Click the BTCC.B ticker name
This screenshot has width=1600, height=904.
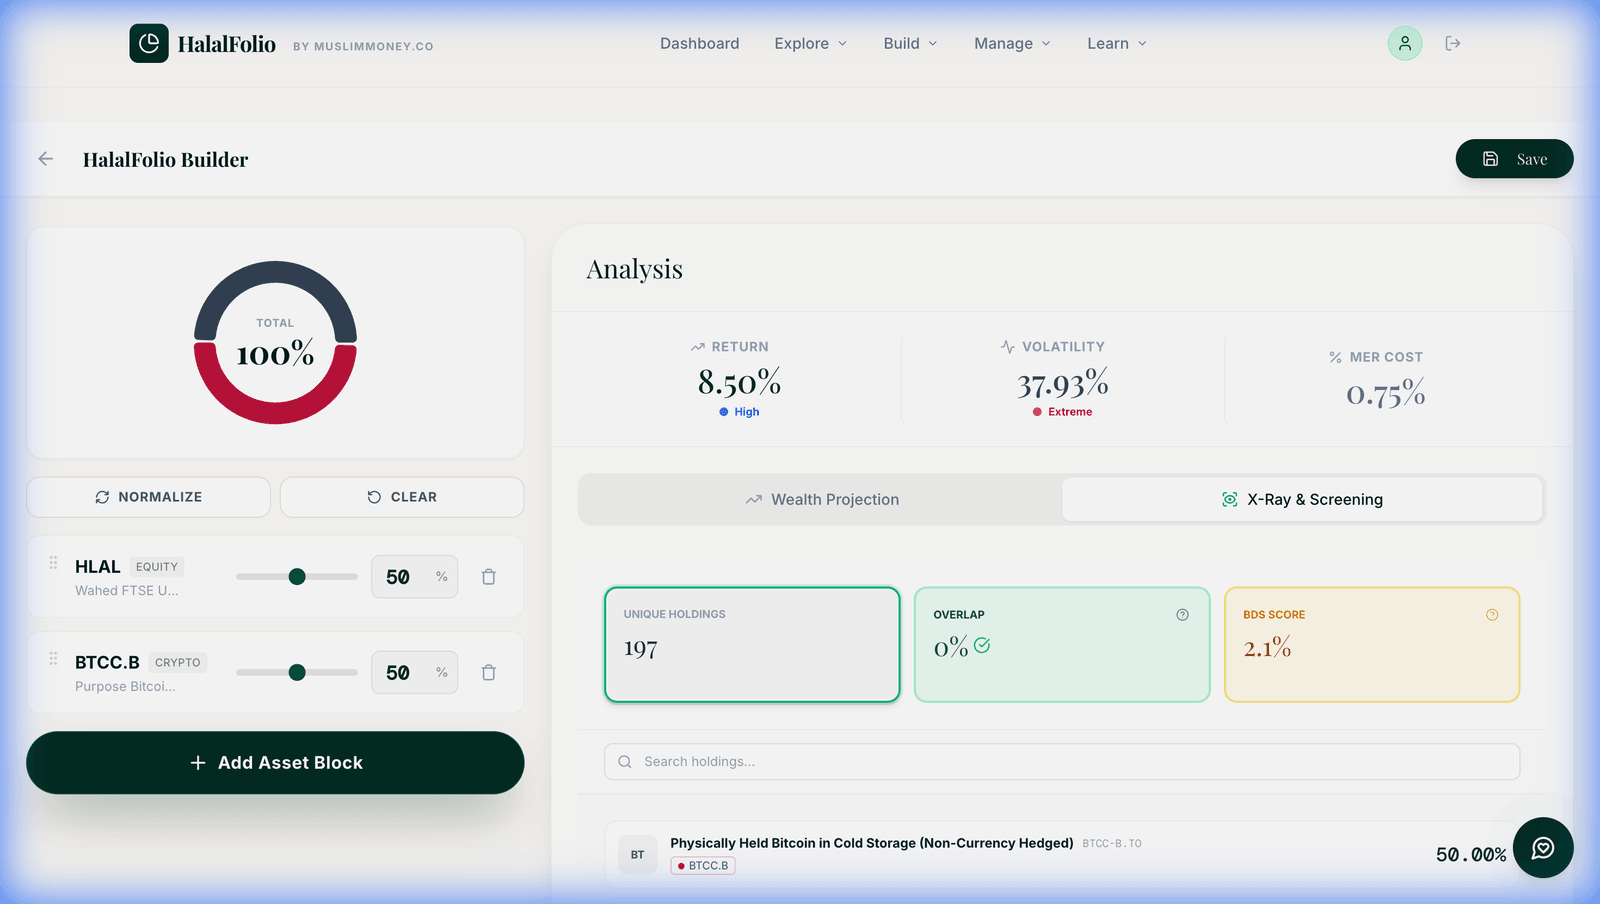(x=107, y=663)
